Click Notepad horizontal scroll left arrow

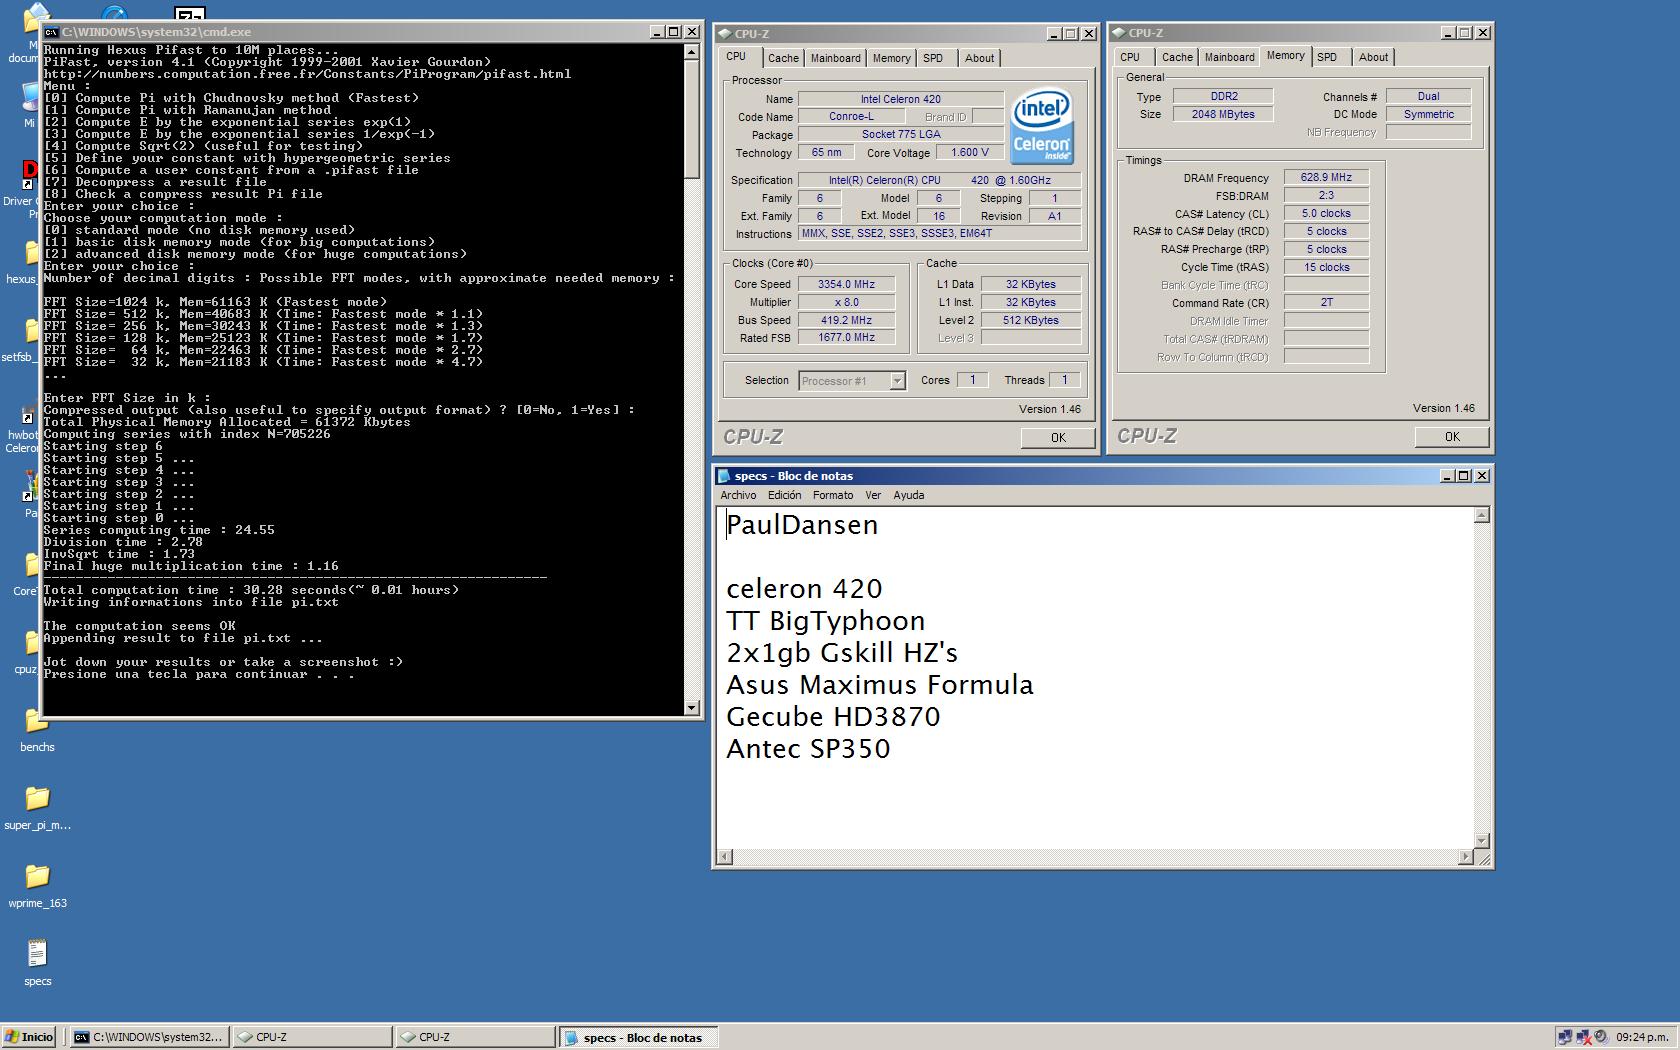725,857
